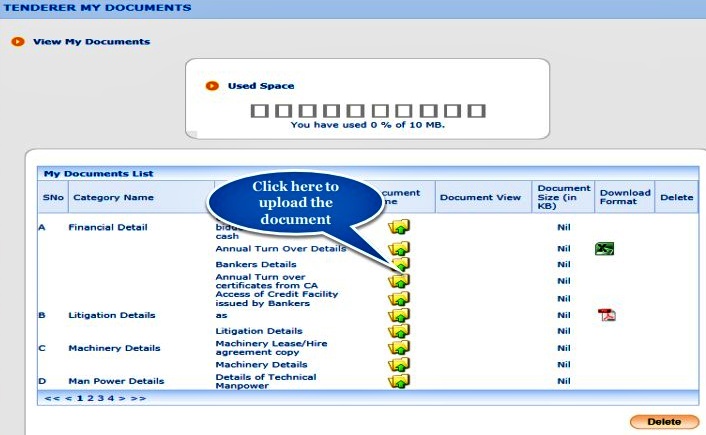Upload Access of Credit Facility document
This screenshot has height=435, width=706.
click(399, 299)
